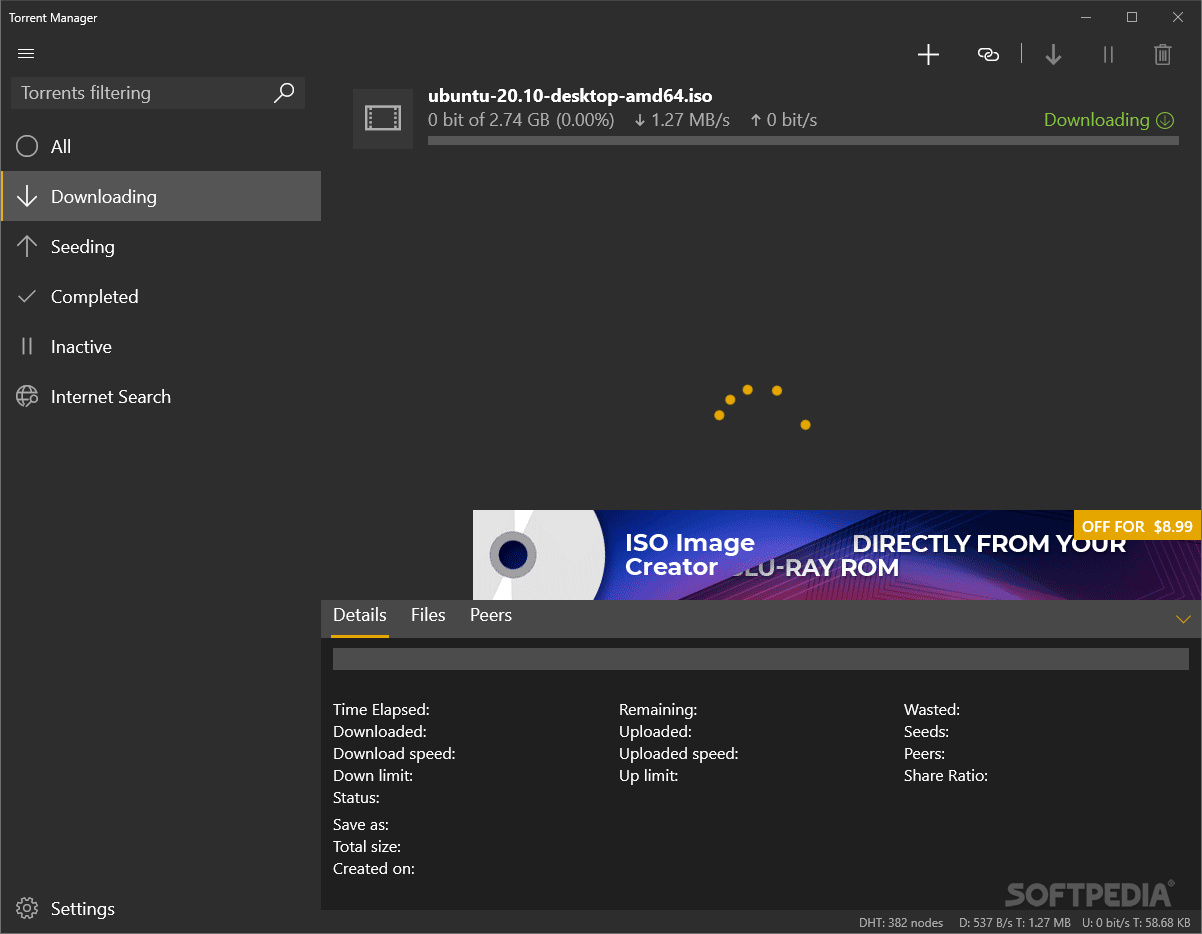1202x934 pixels.
Task: Select the Downloading filter
Action: 161,196
